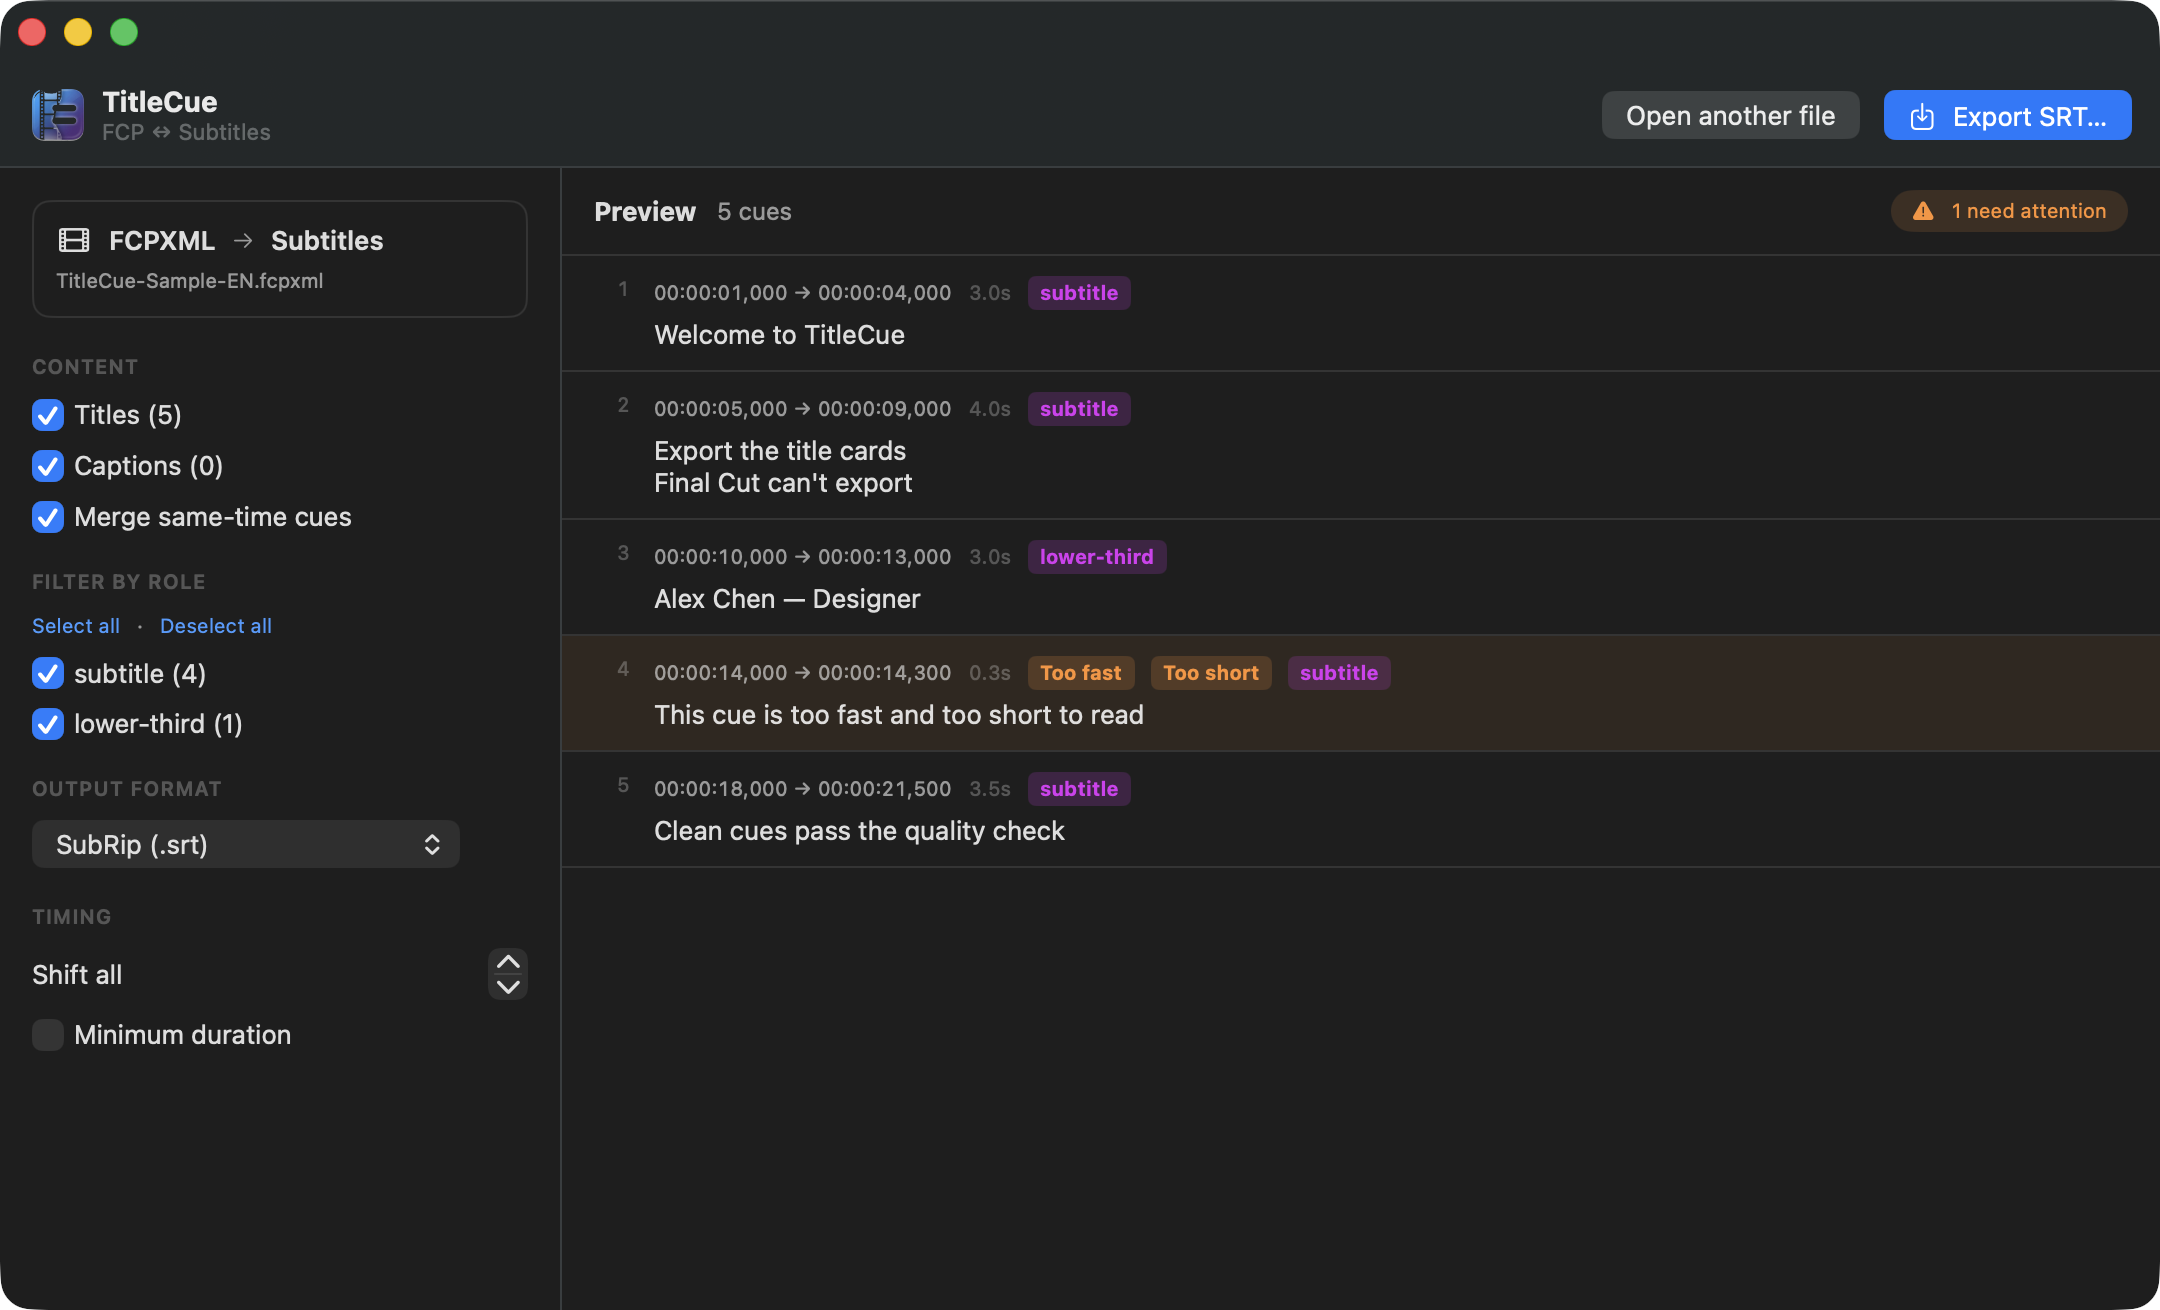This screenshot has width=2160, height=1310.
Task: Select cue 'Welcome to TitleCue'
Action: (1361, 314)
